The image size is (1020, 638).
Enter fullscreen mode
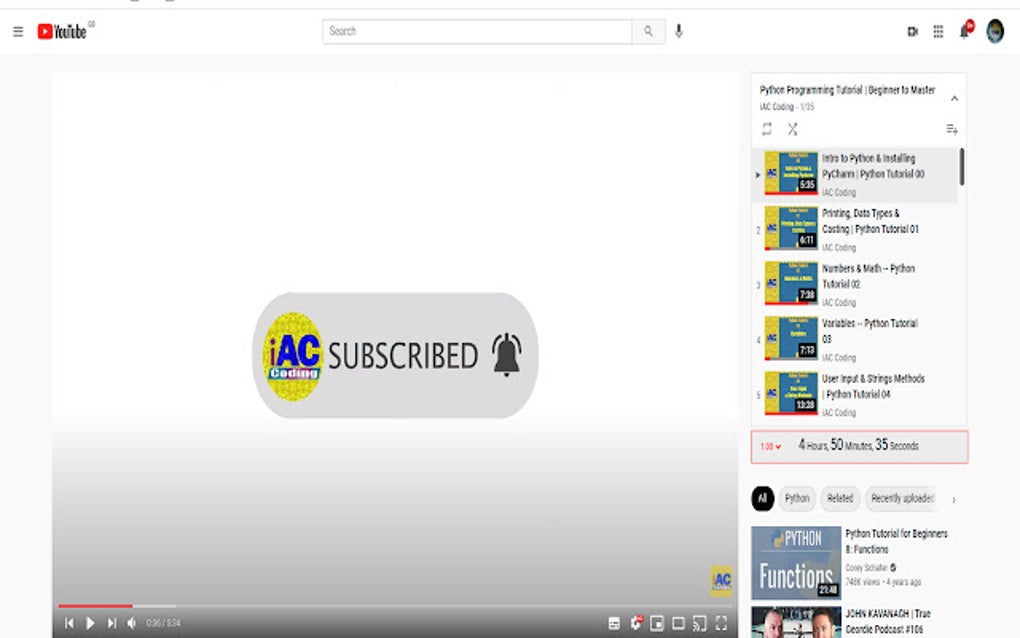(x=722, y=621)
